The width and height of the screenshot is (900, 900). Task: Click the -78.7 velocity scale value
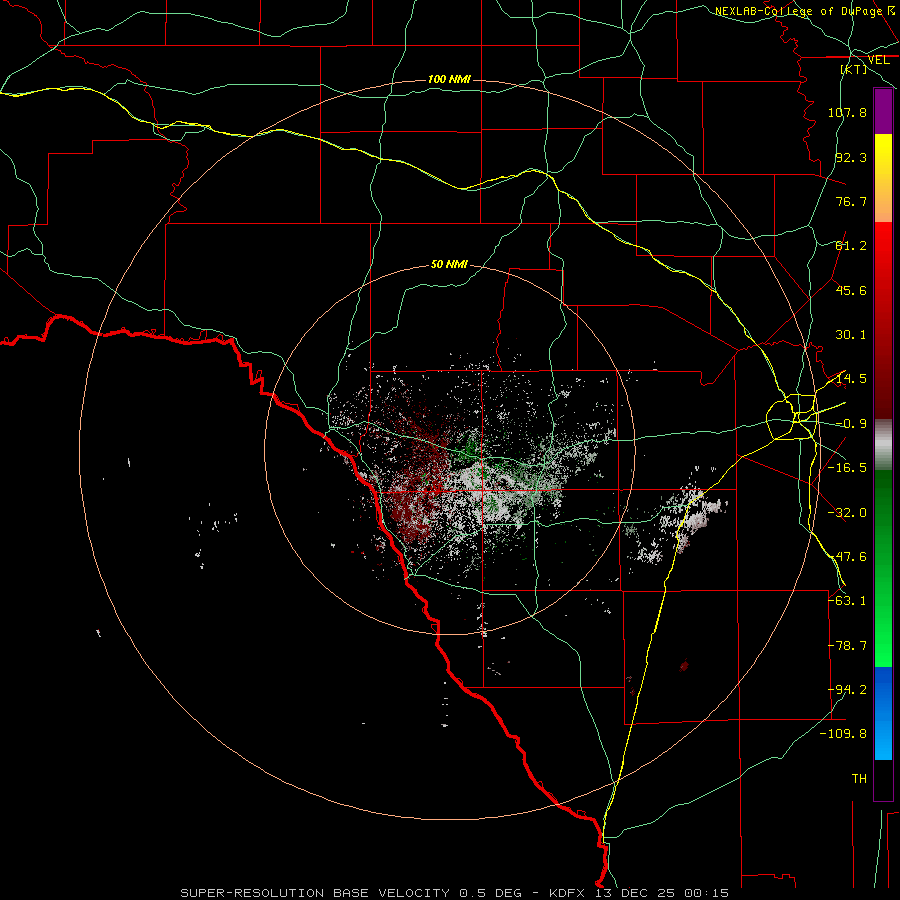coord(847,646)
